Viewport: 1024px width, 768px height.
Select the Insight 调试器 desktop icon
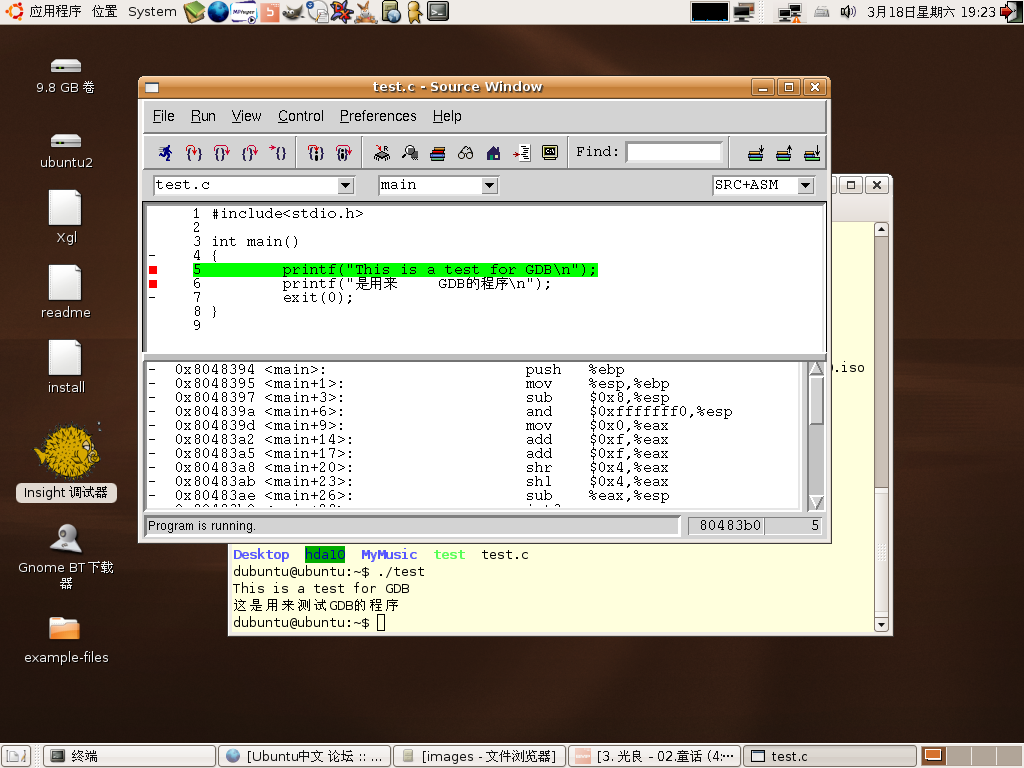click(x=66, y=463)
